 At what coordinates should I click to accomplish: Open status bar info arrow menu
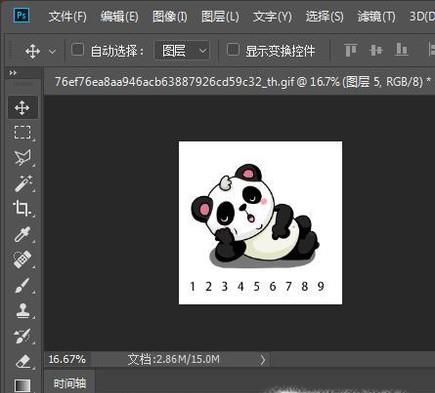[263, 360]
